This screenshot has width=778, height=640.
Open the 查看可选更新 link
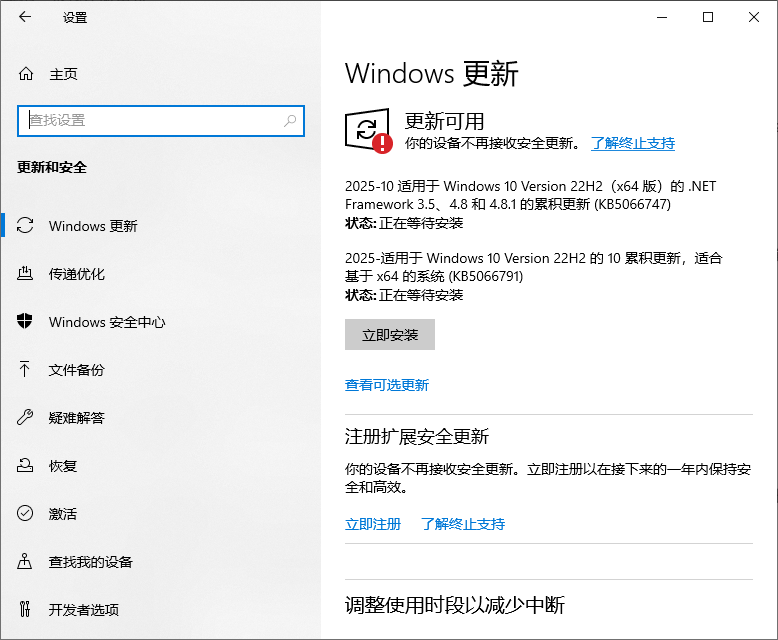pos(387,385)
